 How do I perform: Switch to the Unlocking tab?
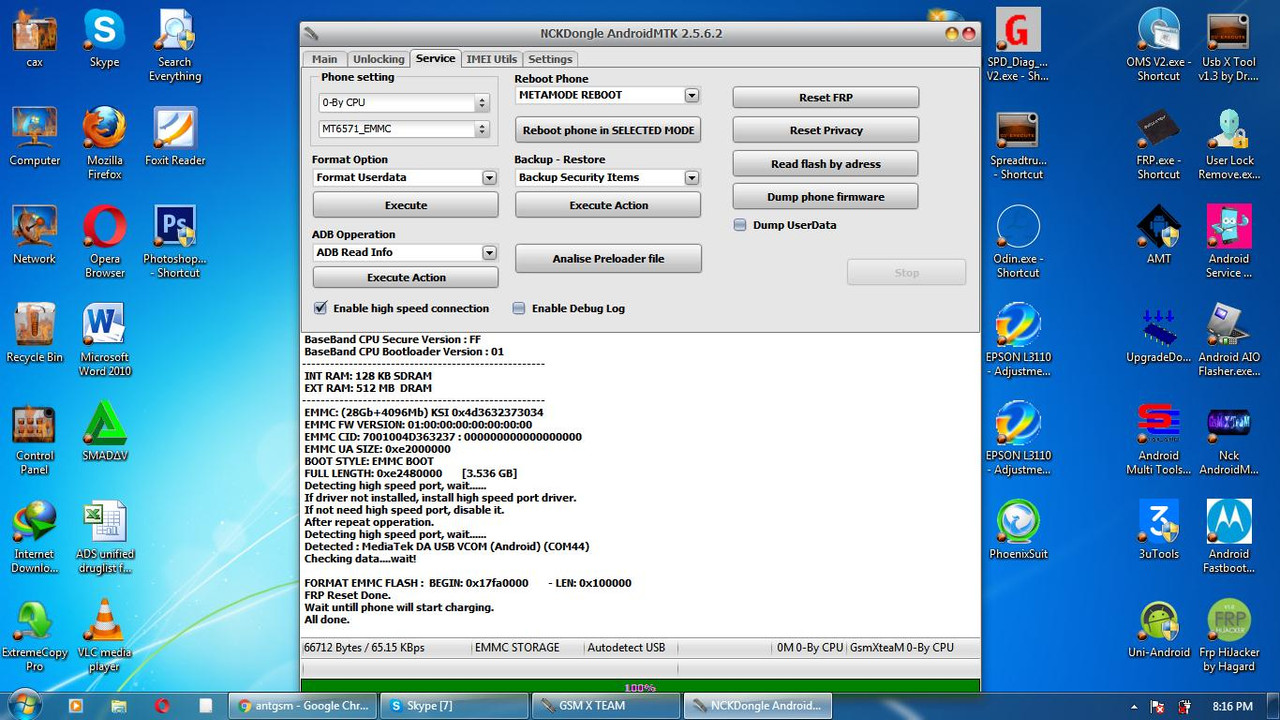pyautogui.click(x=379, y=59)
